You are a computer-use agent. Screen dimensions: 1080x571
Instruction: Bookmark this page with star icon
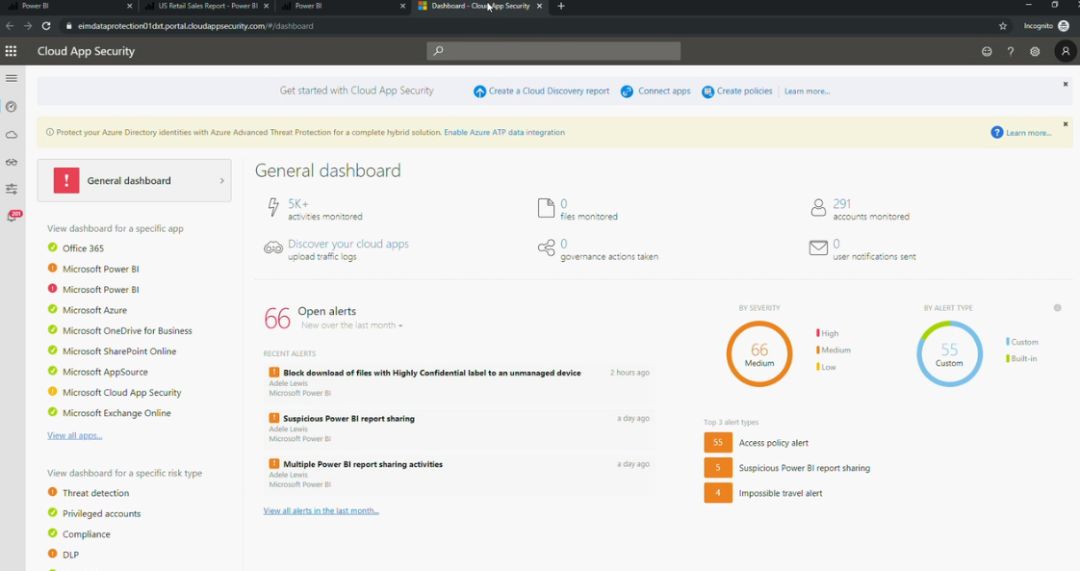click(x=1003, y=26)
